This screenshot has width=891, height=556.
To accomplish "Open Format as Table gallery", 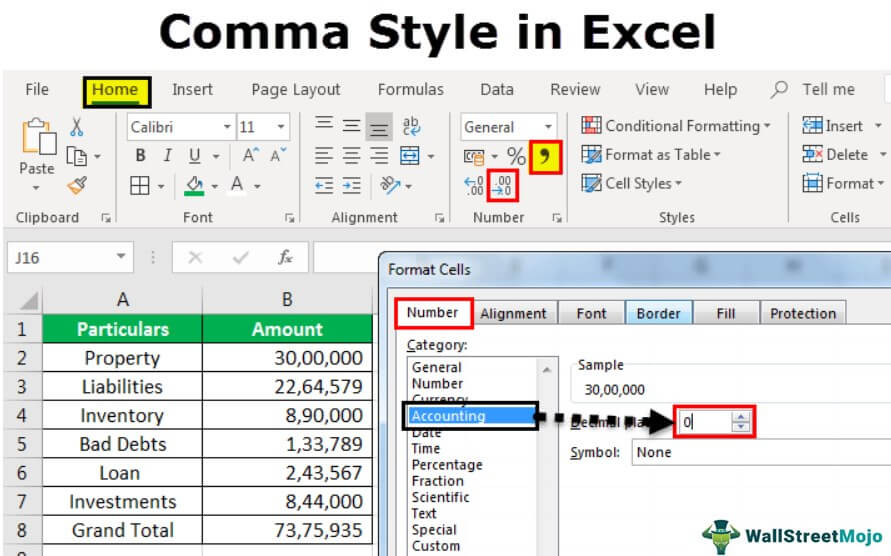I will pos(651,155).
